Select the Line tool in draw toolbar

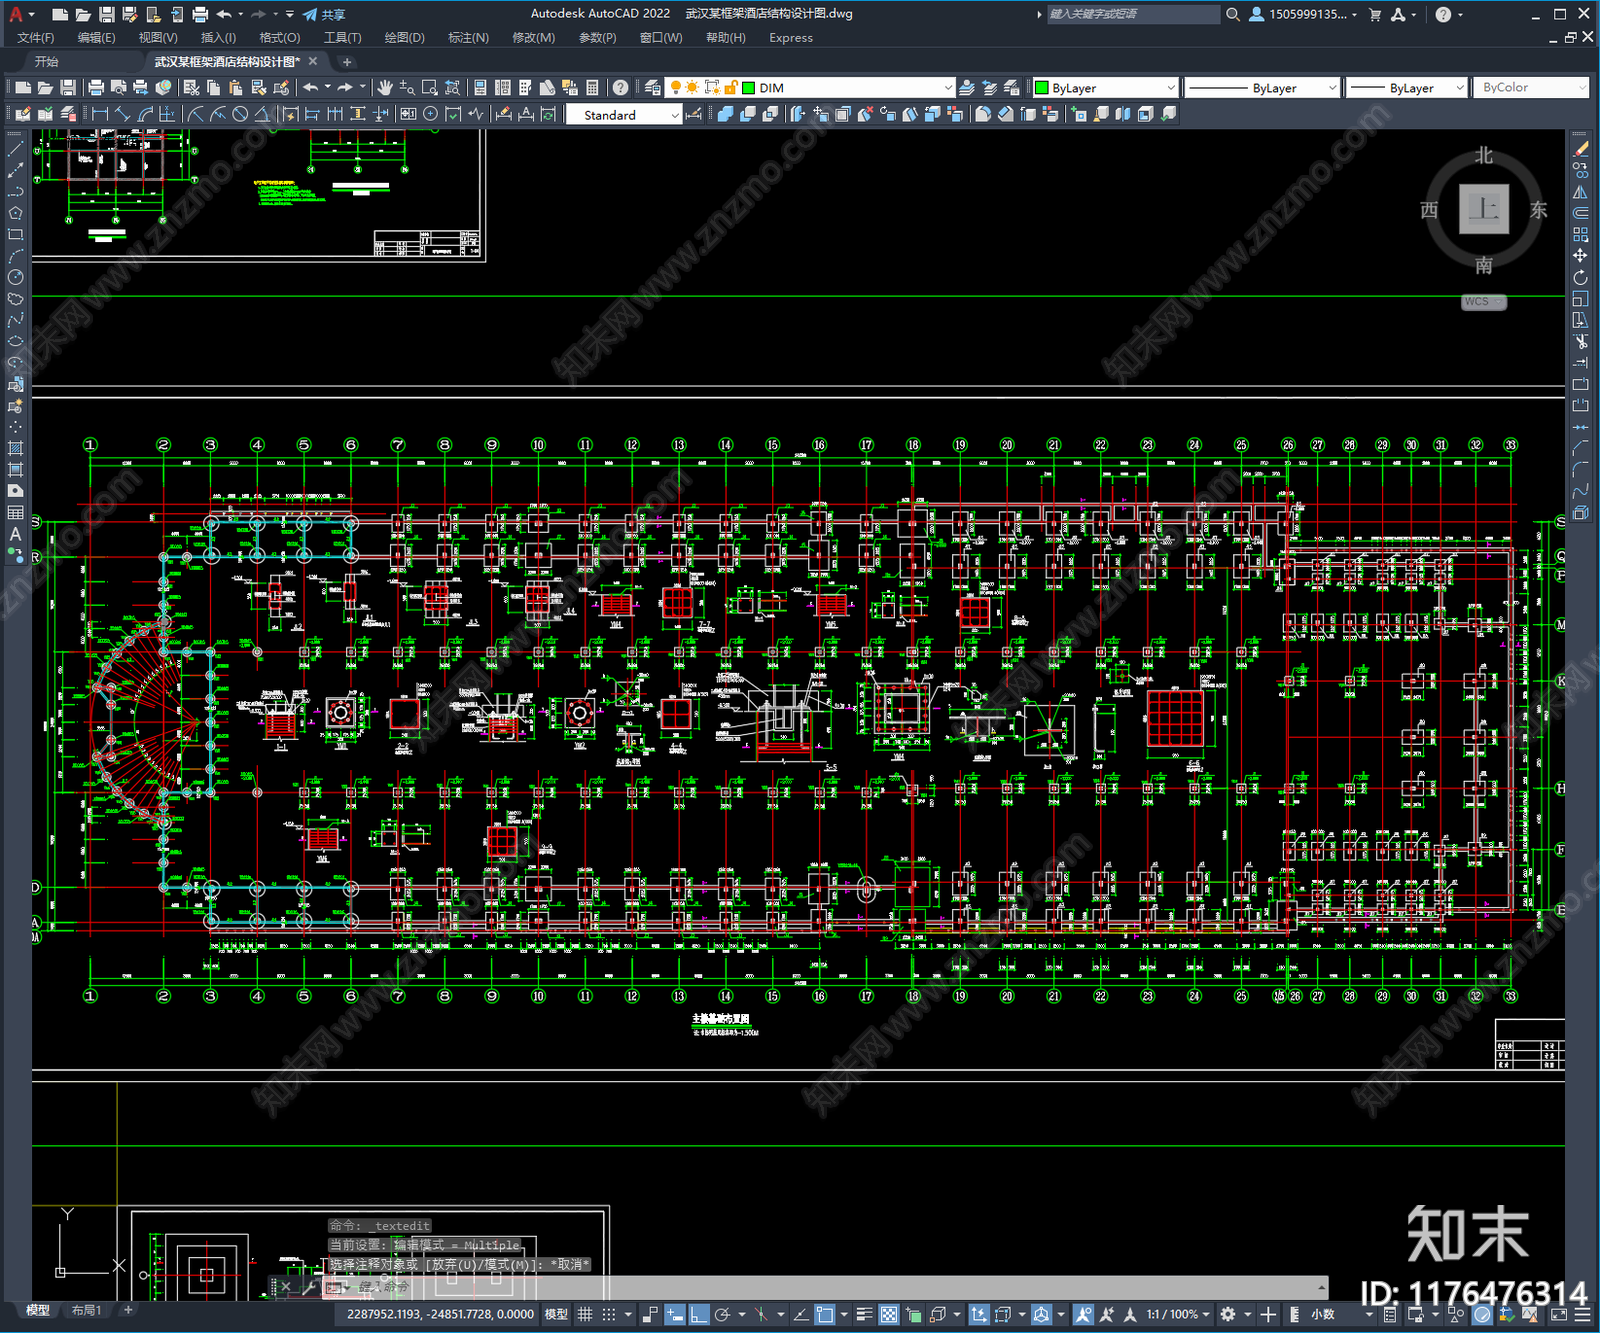pos(15,148)
